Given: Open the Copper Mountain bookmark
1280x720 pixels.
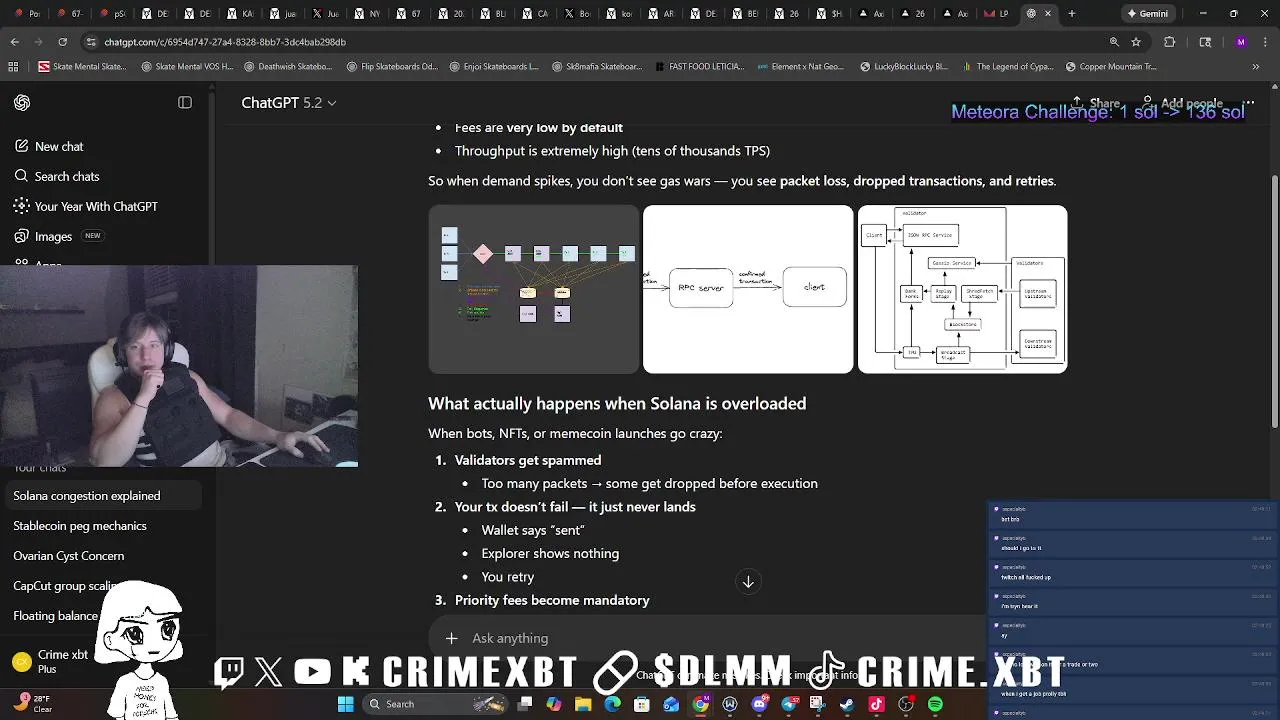Looking at the screenshot, I should pos(1111,67).
